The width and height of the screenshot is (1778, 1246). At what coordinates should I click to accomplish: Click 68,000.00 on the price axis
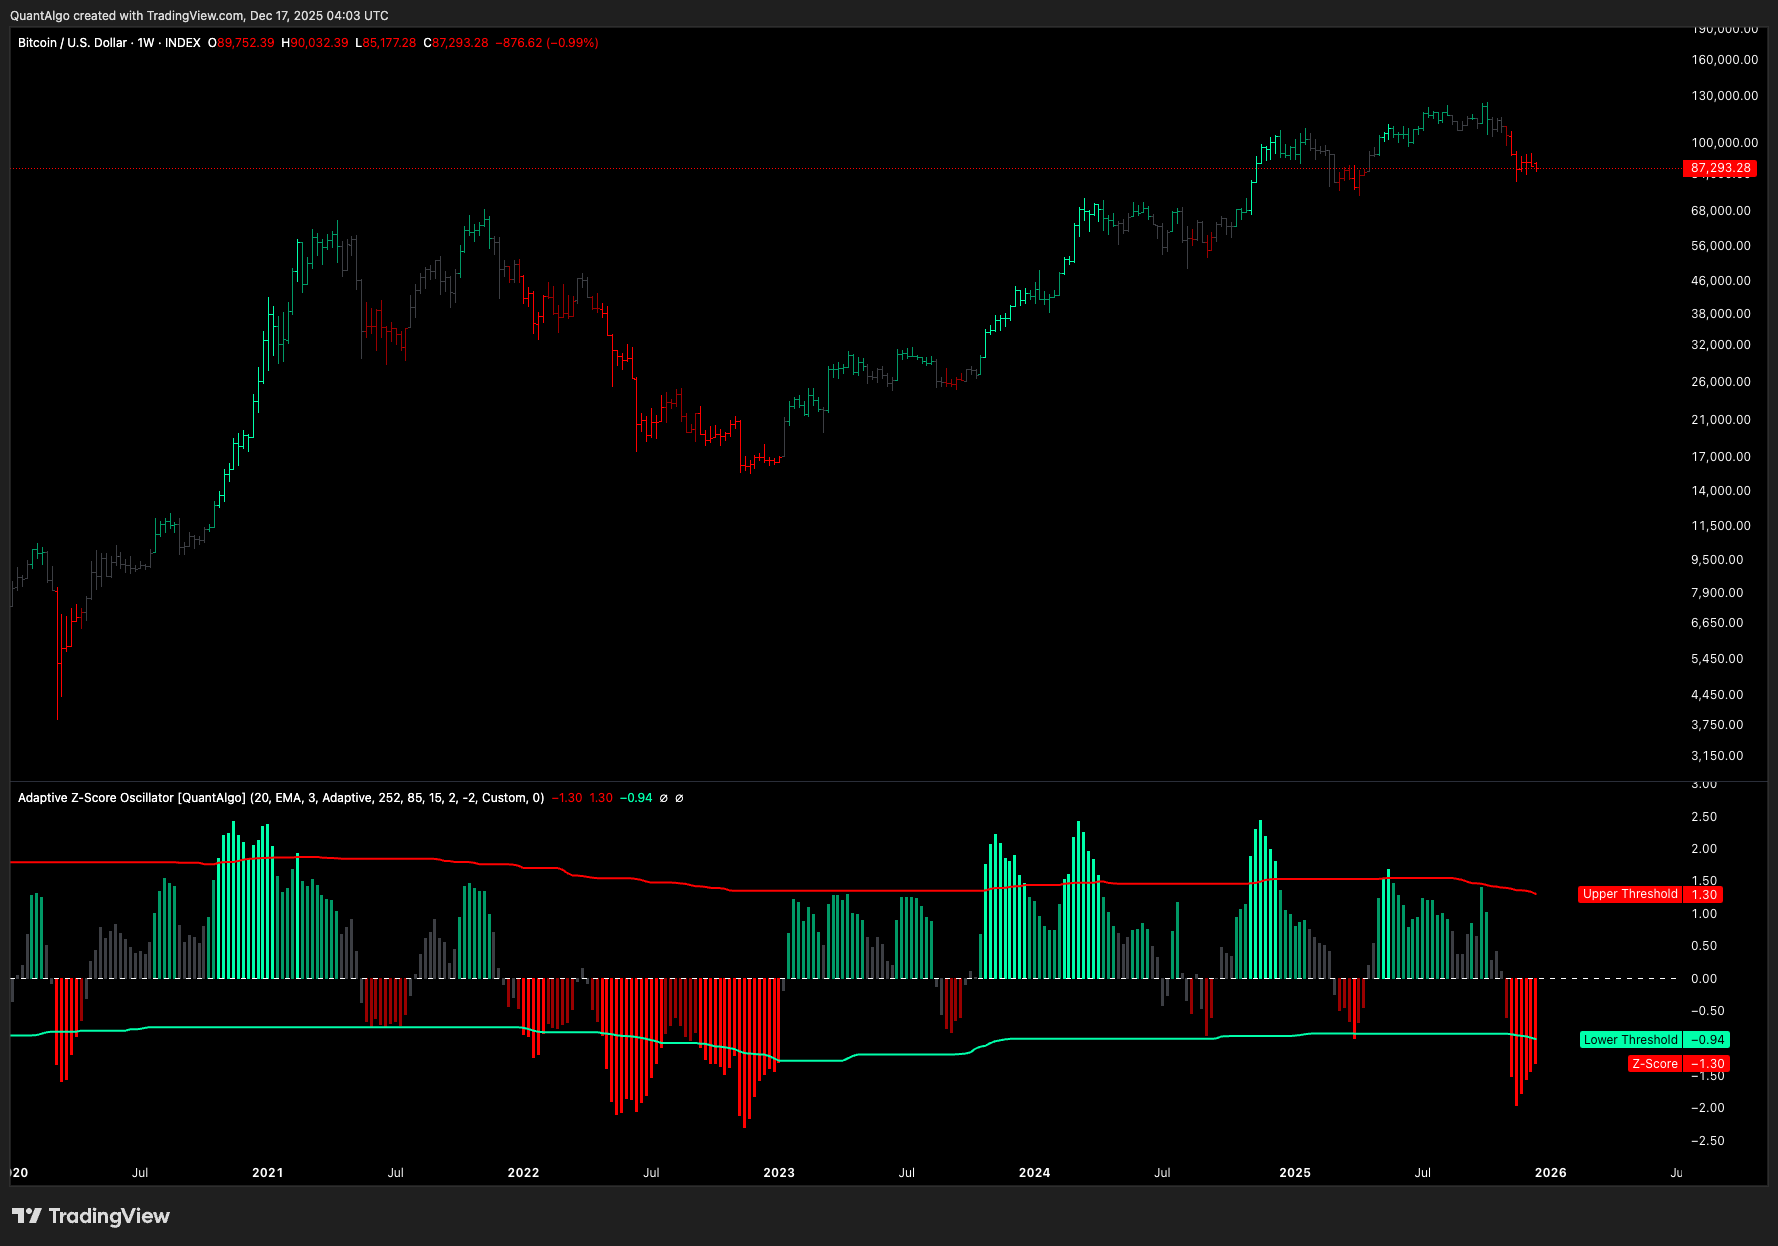[x=1721, y=211]
